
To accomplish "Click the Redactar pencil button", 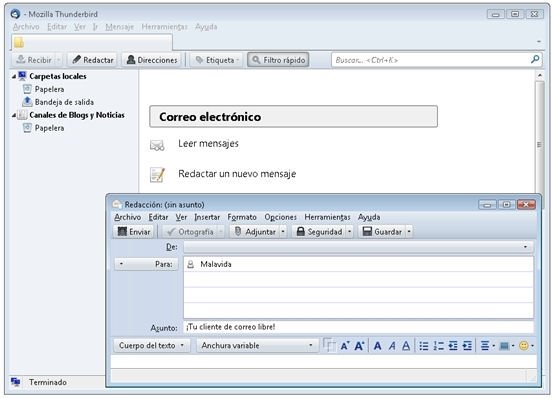I will tap(93, 60).
